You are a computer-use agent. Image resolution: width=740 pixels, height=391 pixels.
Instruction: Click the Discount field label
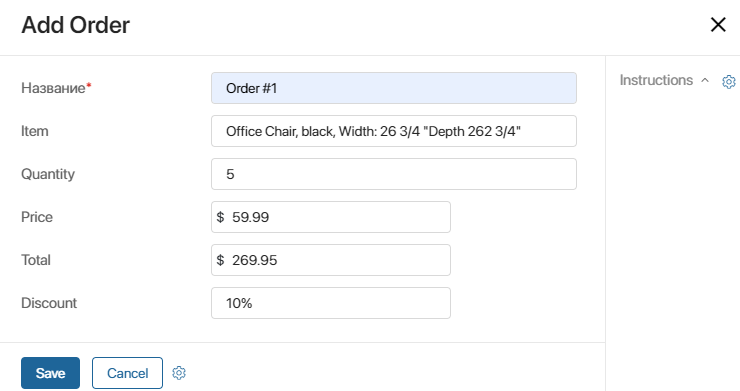pyautogui.click(x=49, y=303)
